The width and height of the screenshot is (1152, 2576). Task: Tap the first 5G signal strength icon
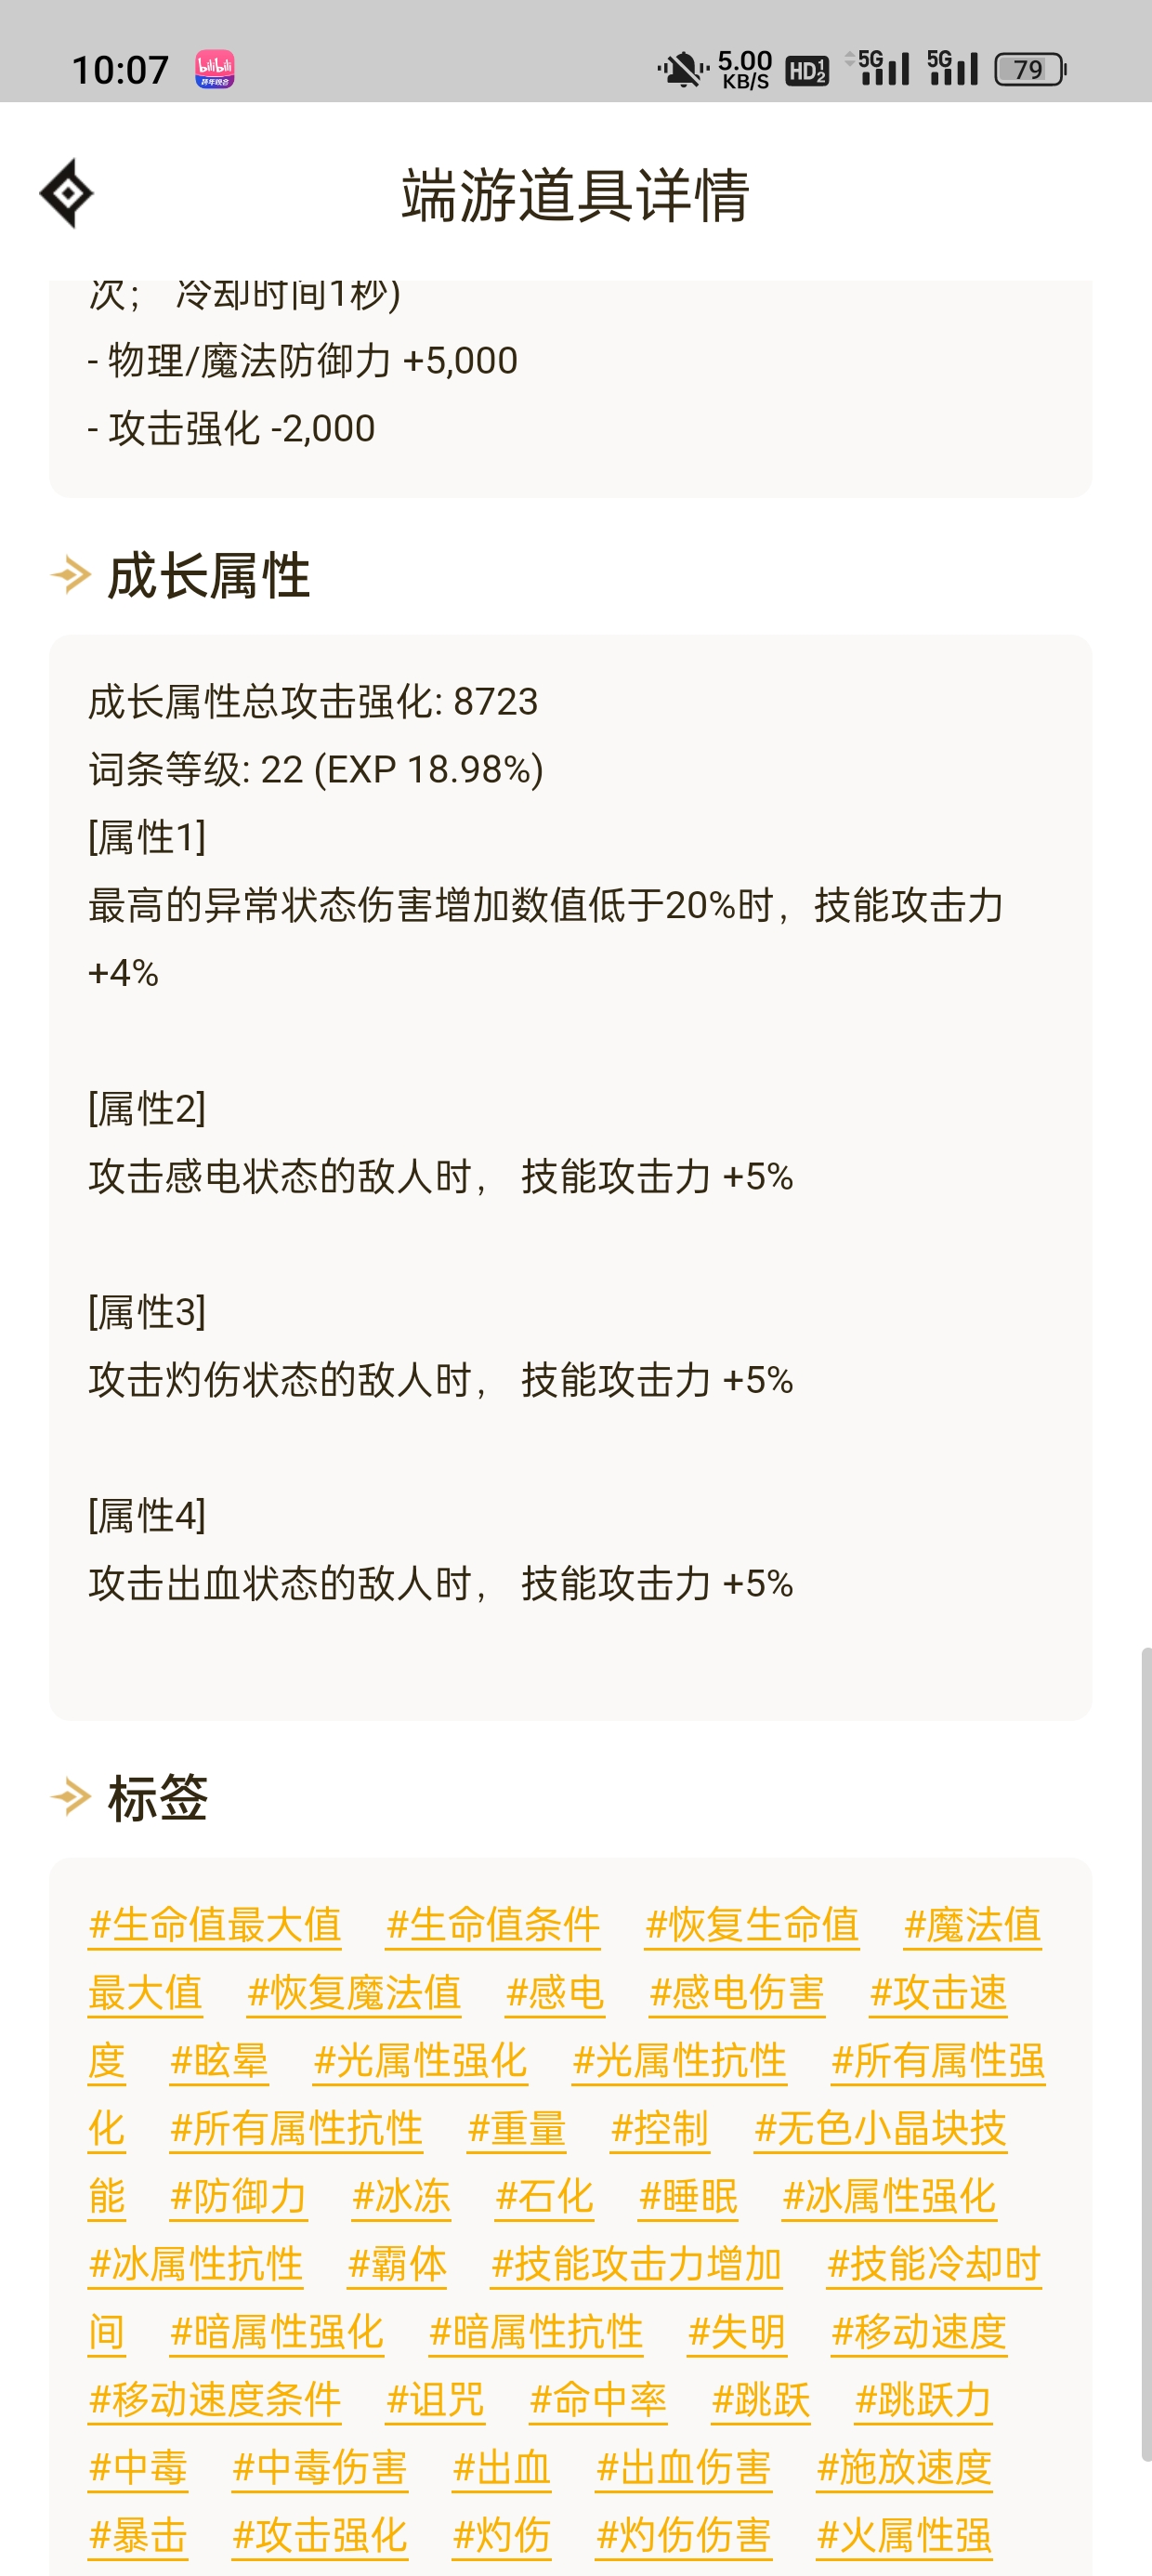coord(879,68)
